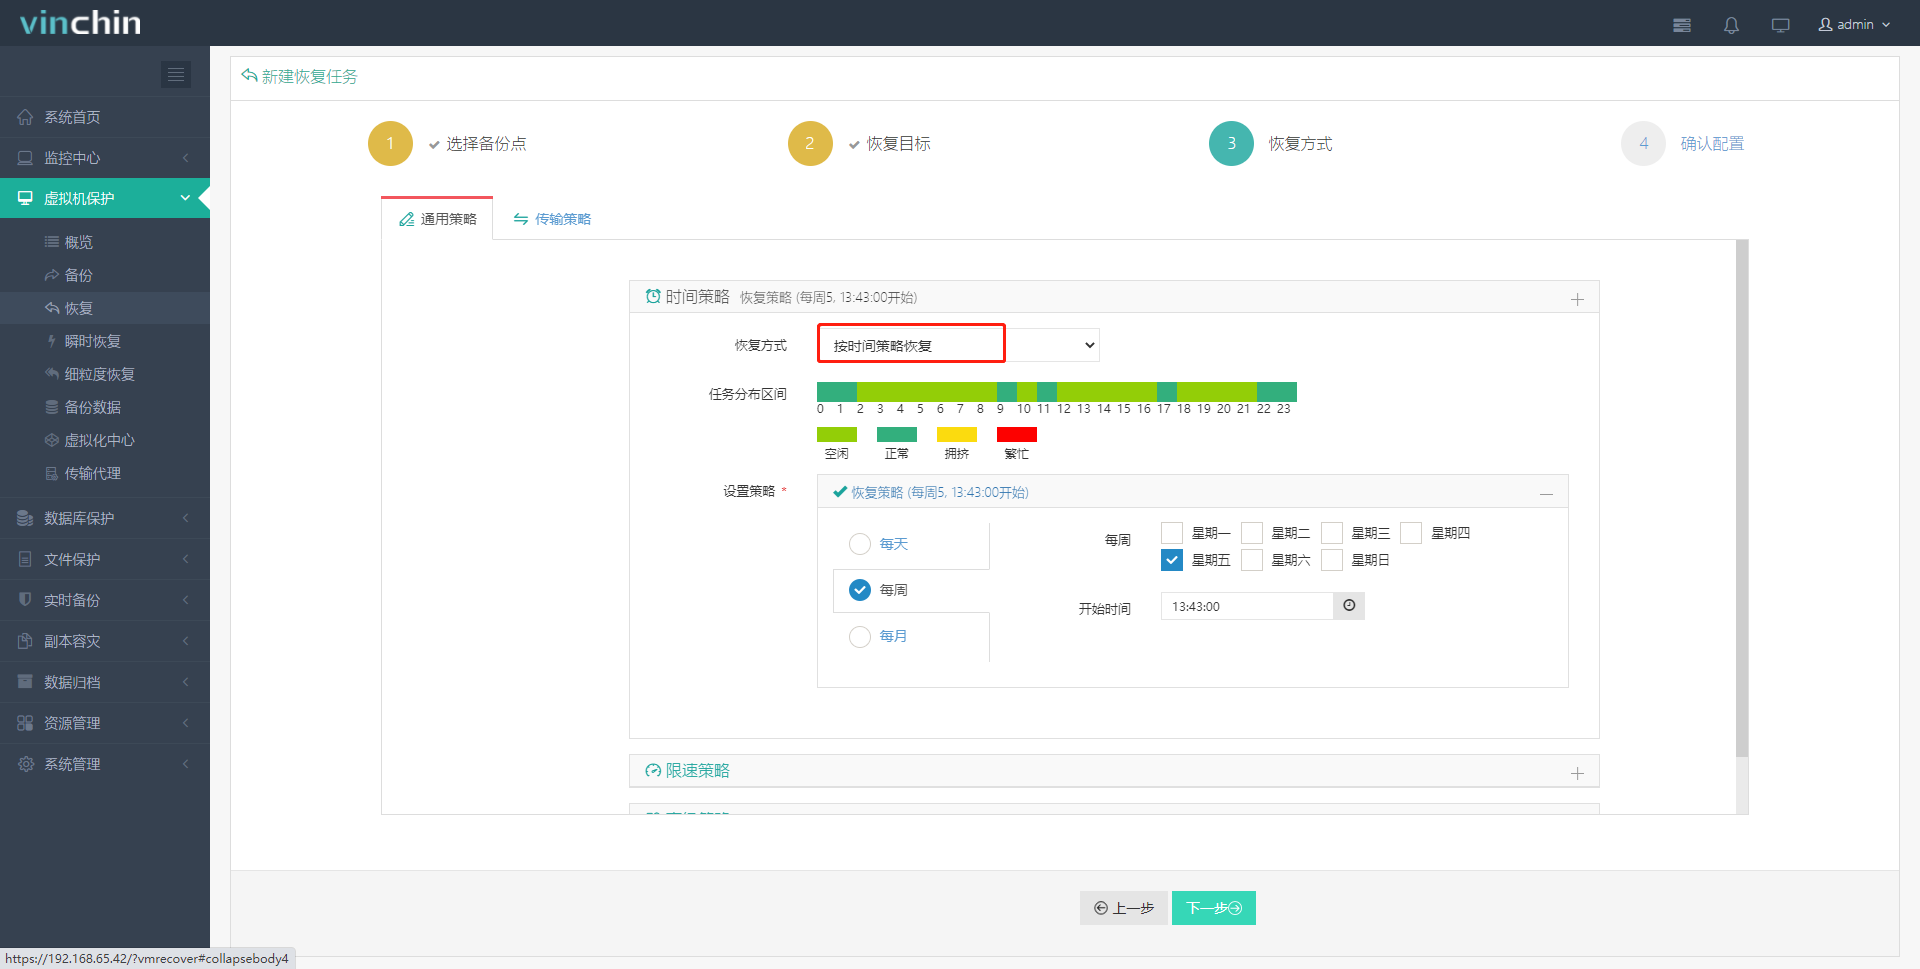Open the 恢复方式 dropdown
This screenshot has width=1920, height=969.
(x=958, y=345)
